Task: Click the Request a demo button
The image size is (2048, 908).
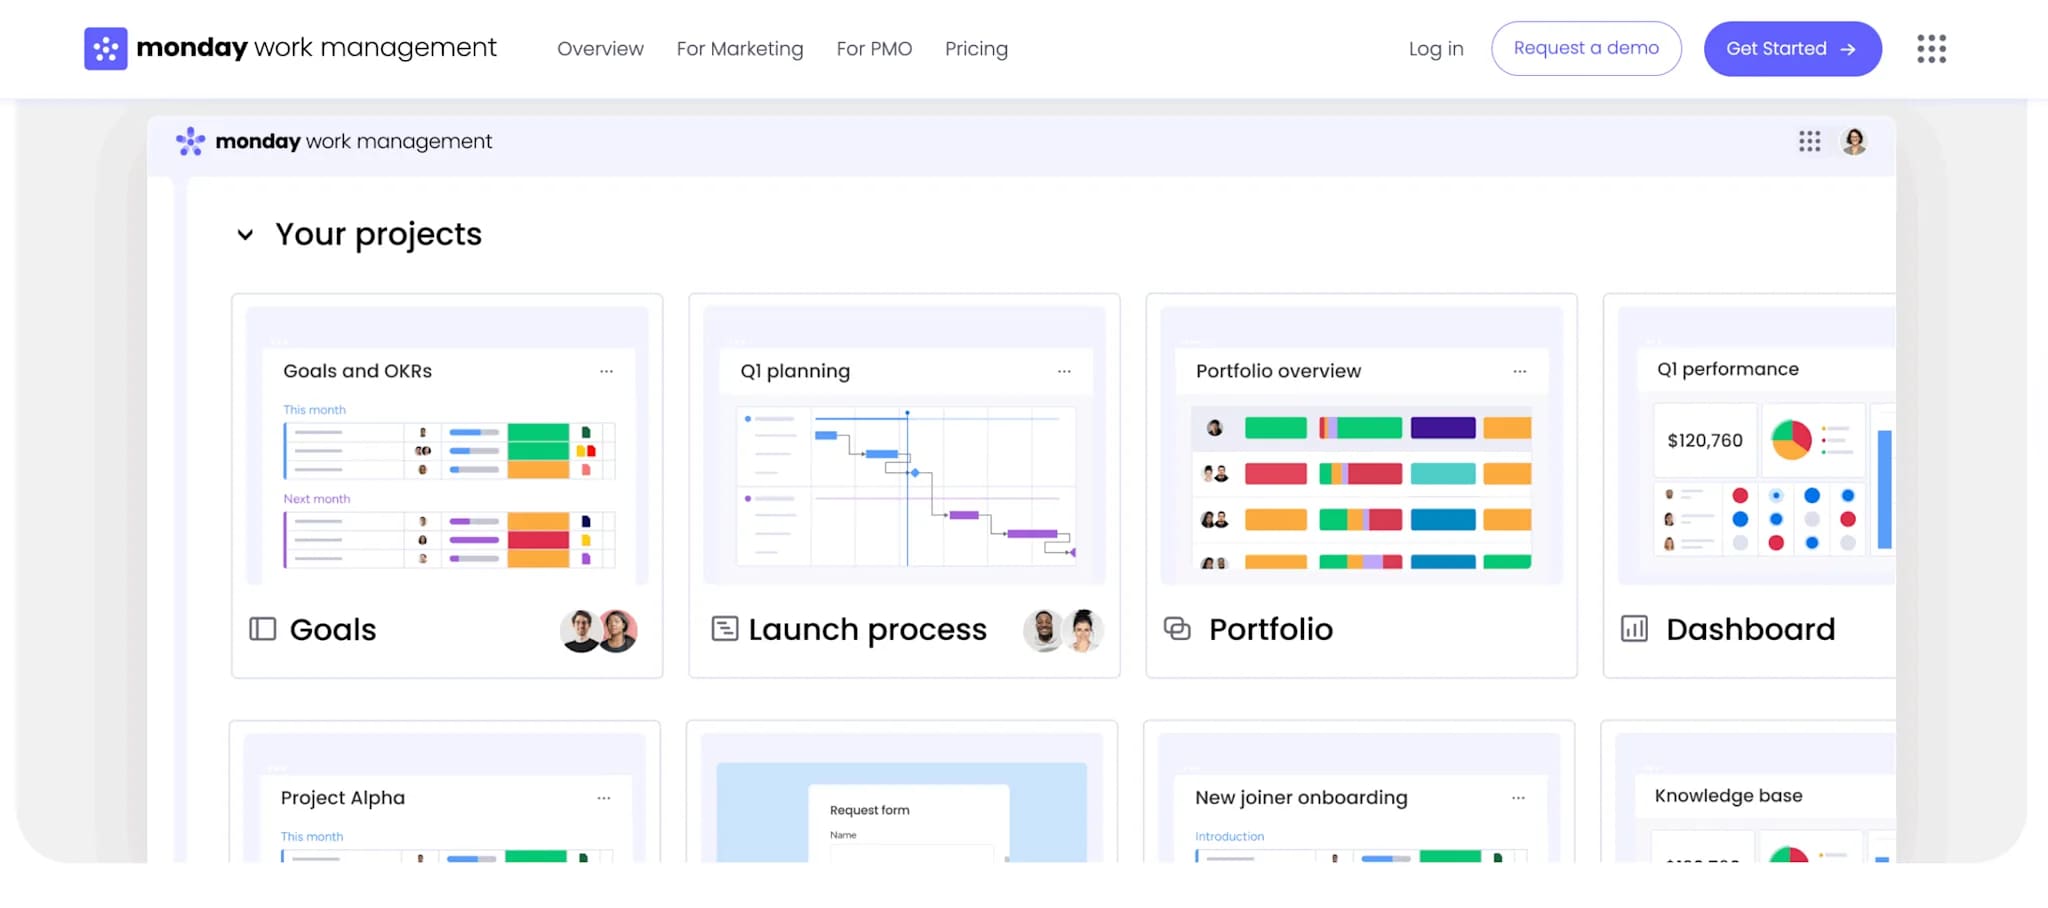Action: click(1586, 48)
